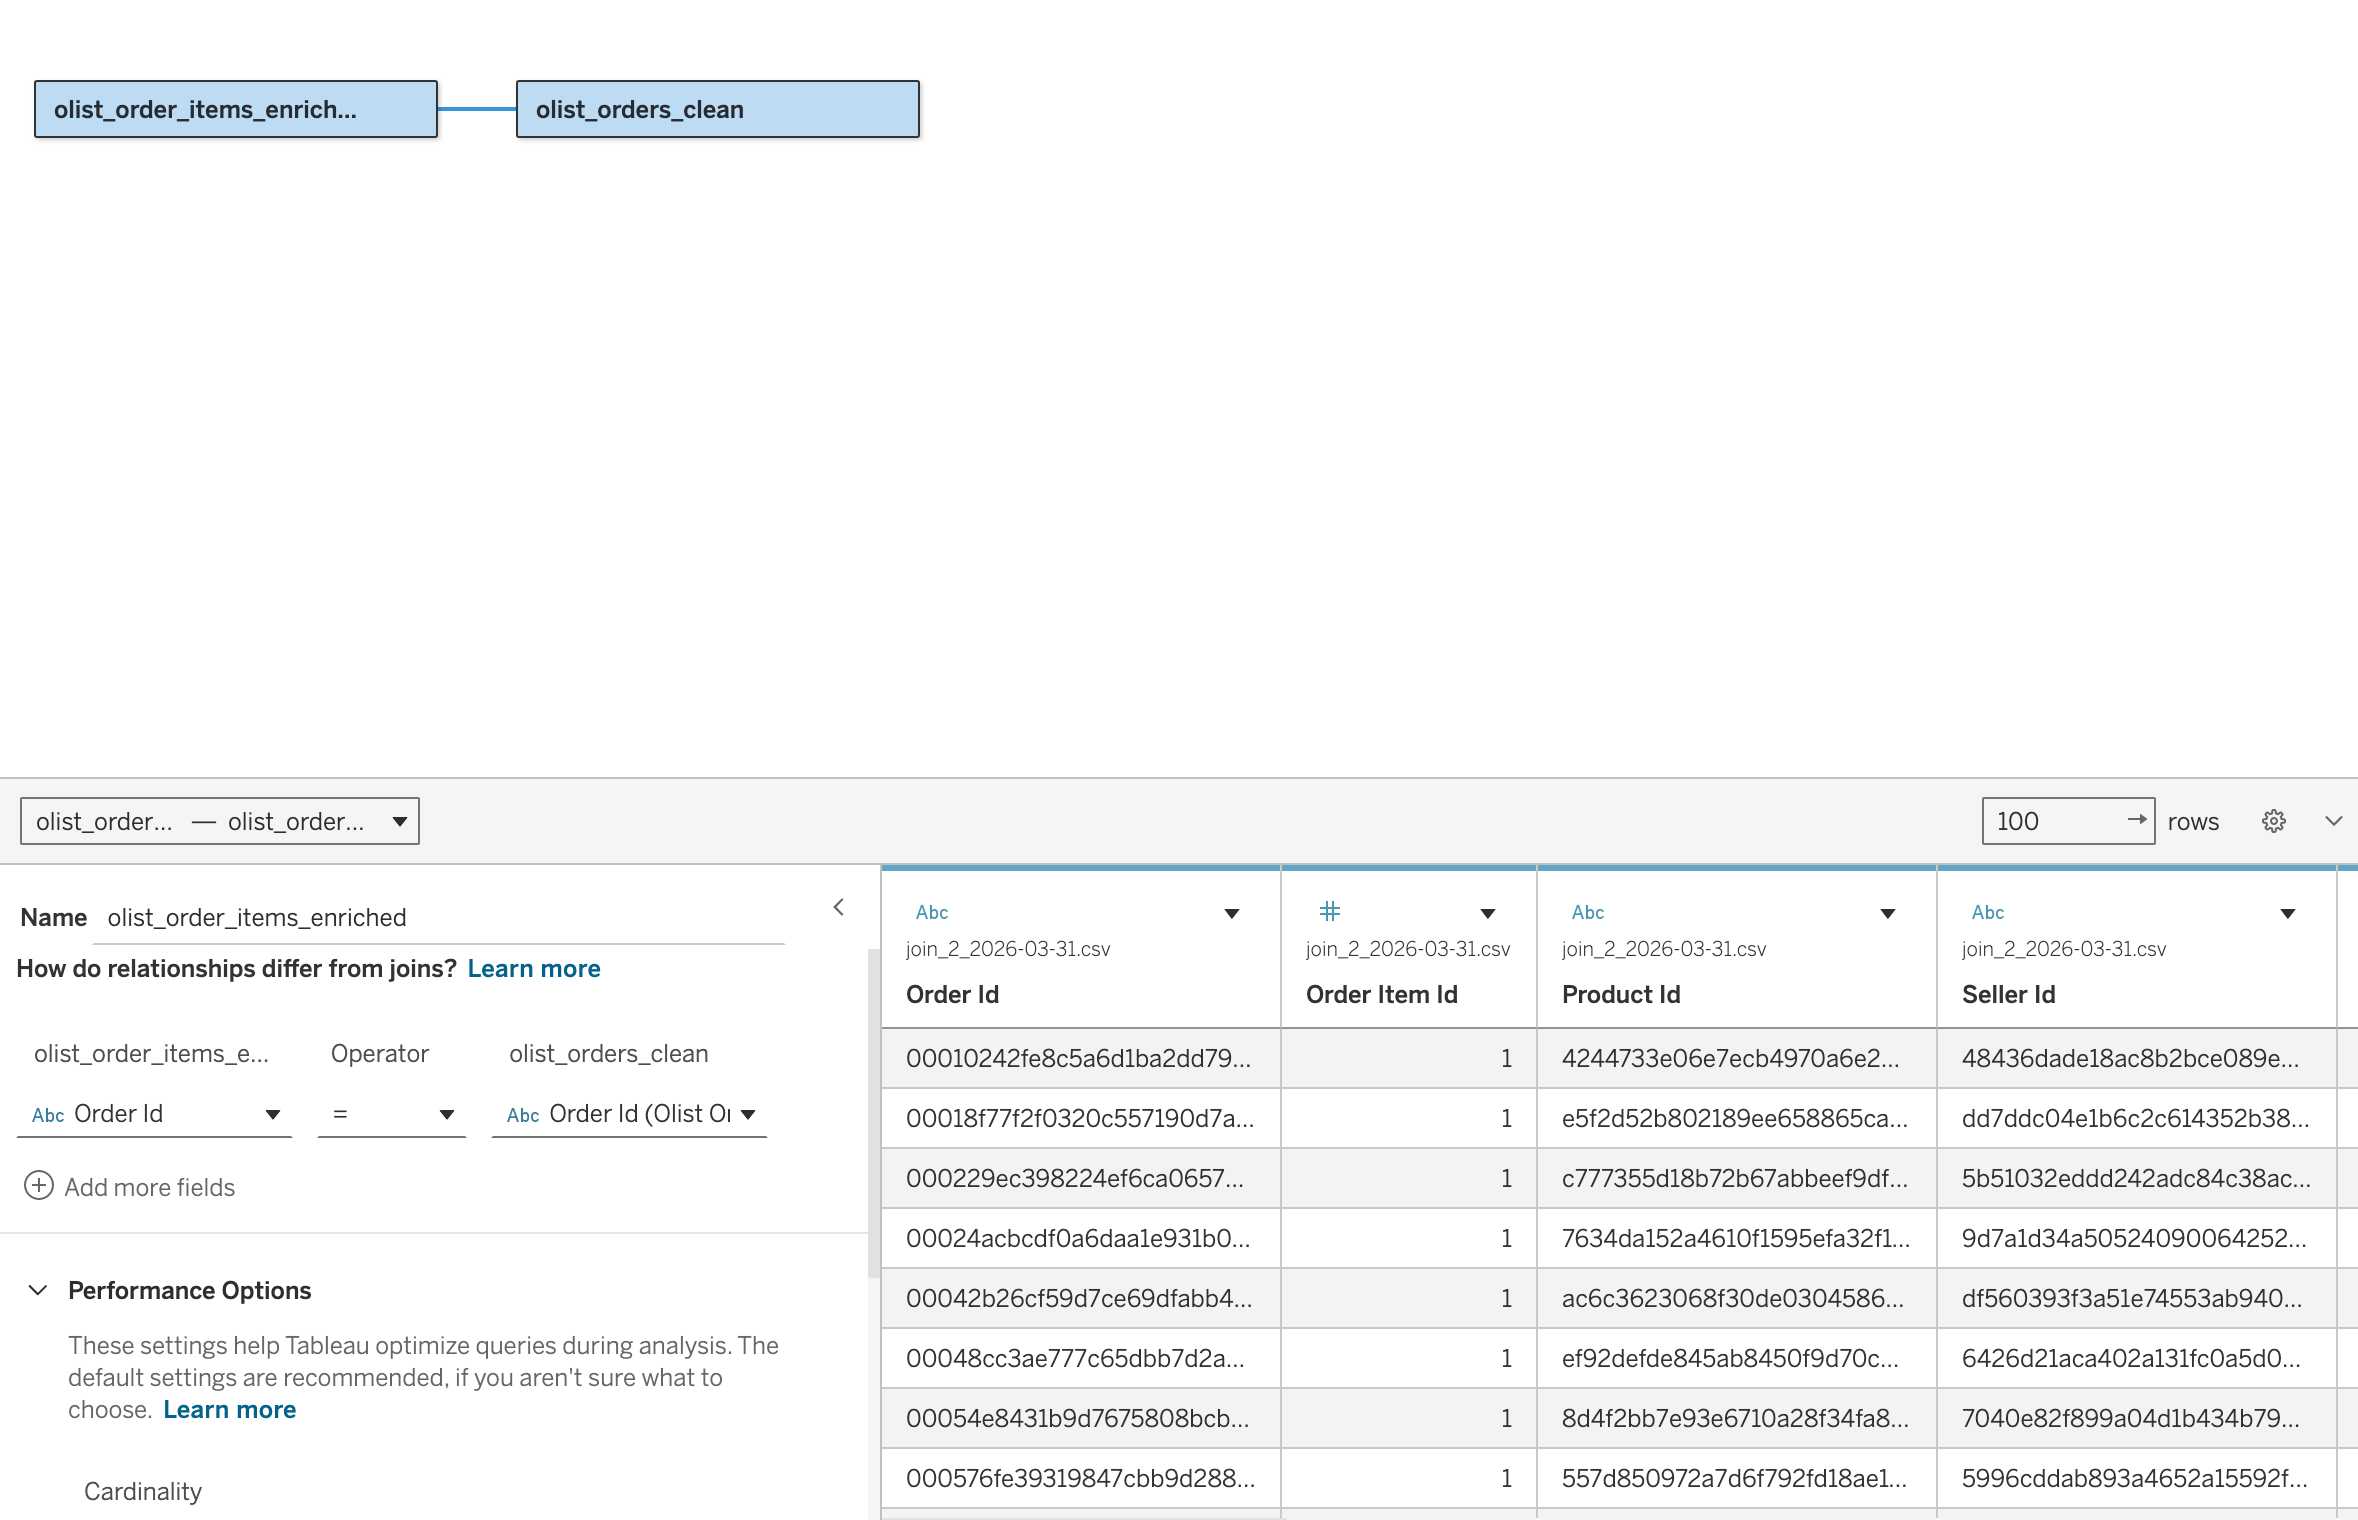Click the Abc type icon above Order Id column

[x=931, y=912]
